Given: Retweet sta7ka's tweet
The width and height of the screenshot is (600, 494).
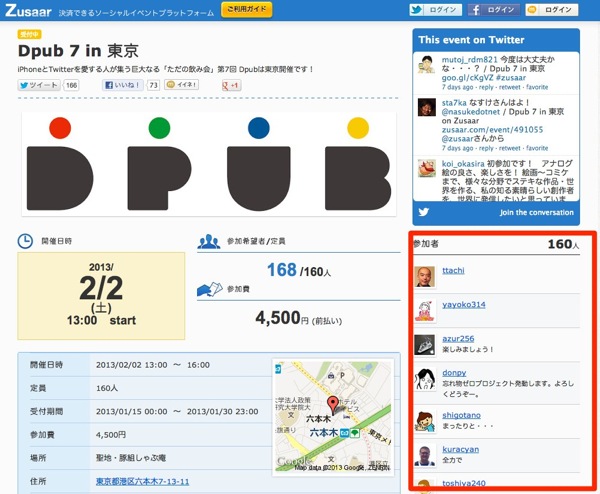Looking at the screenshot, I should click(509, 148).
